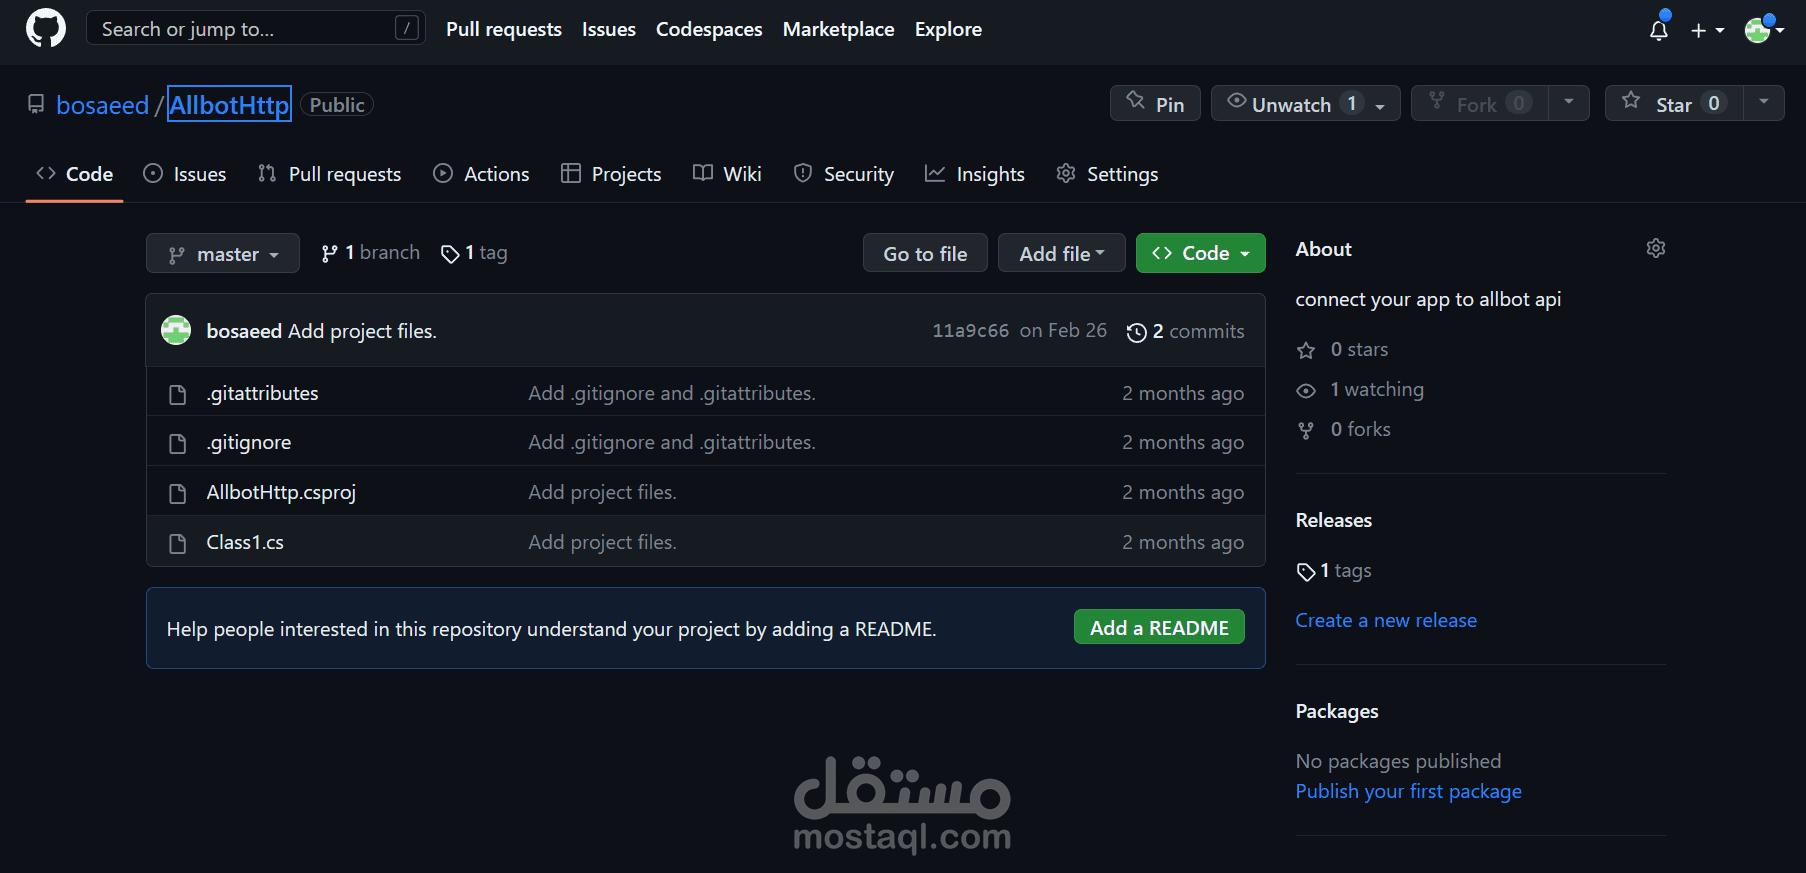Switch to the Security tab
This screenshot has height=873, width=1806.
click(x=844, y=174)
